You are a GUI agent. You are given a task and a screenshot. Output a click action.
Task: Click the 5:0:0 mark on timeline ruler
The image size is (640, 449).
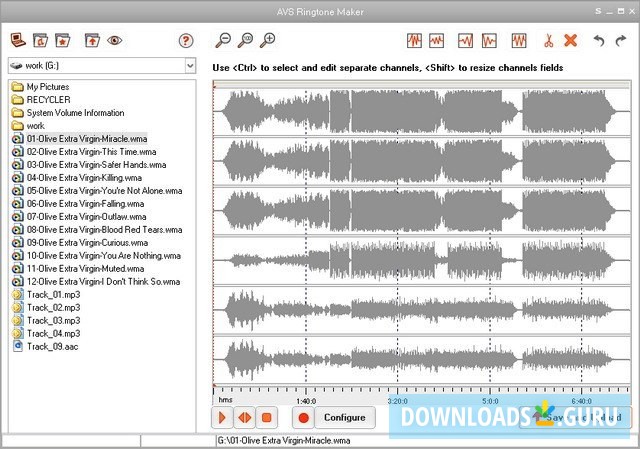pos(490,401)
